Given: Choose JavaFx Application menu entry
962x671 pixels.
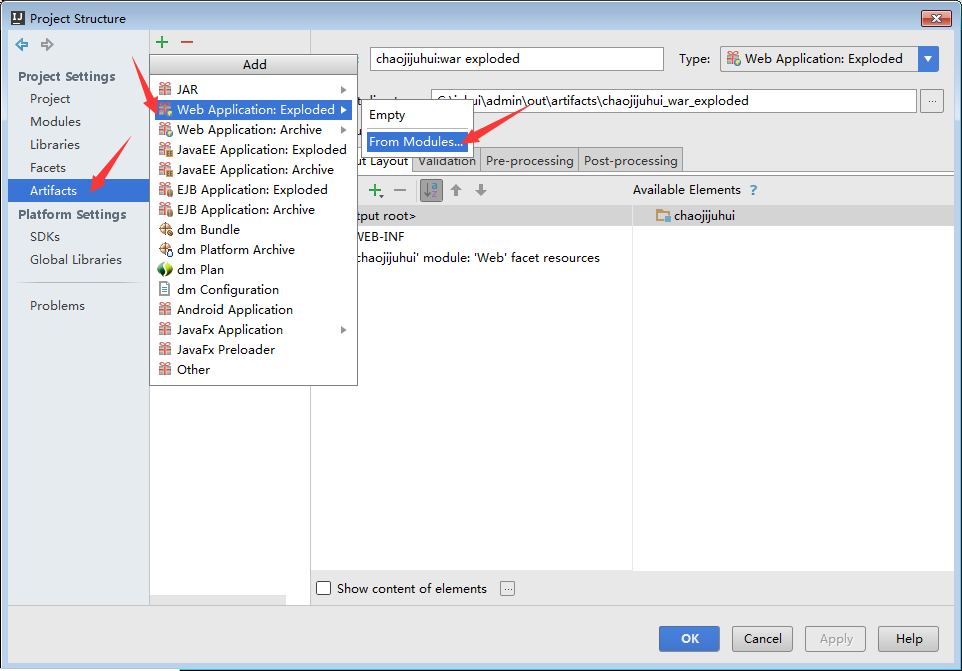Looking at the screenshot, I should (x=253, y=329).
